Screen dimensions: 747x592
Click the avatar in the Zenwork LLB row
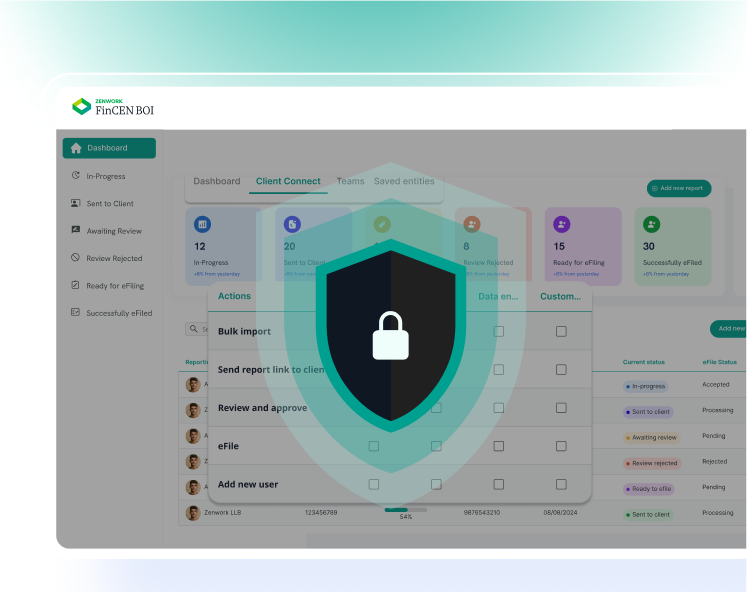193,513
